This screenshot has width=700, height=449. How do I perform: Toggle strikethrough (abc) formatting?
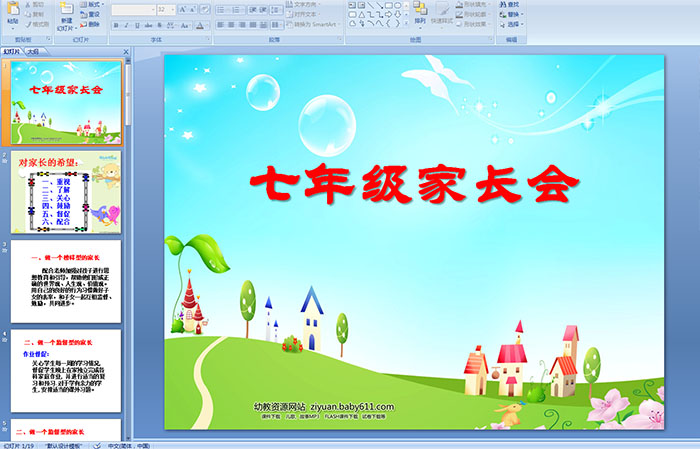tap(148, 25)
